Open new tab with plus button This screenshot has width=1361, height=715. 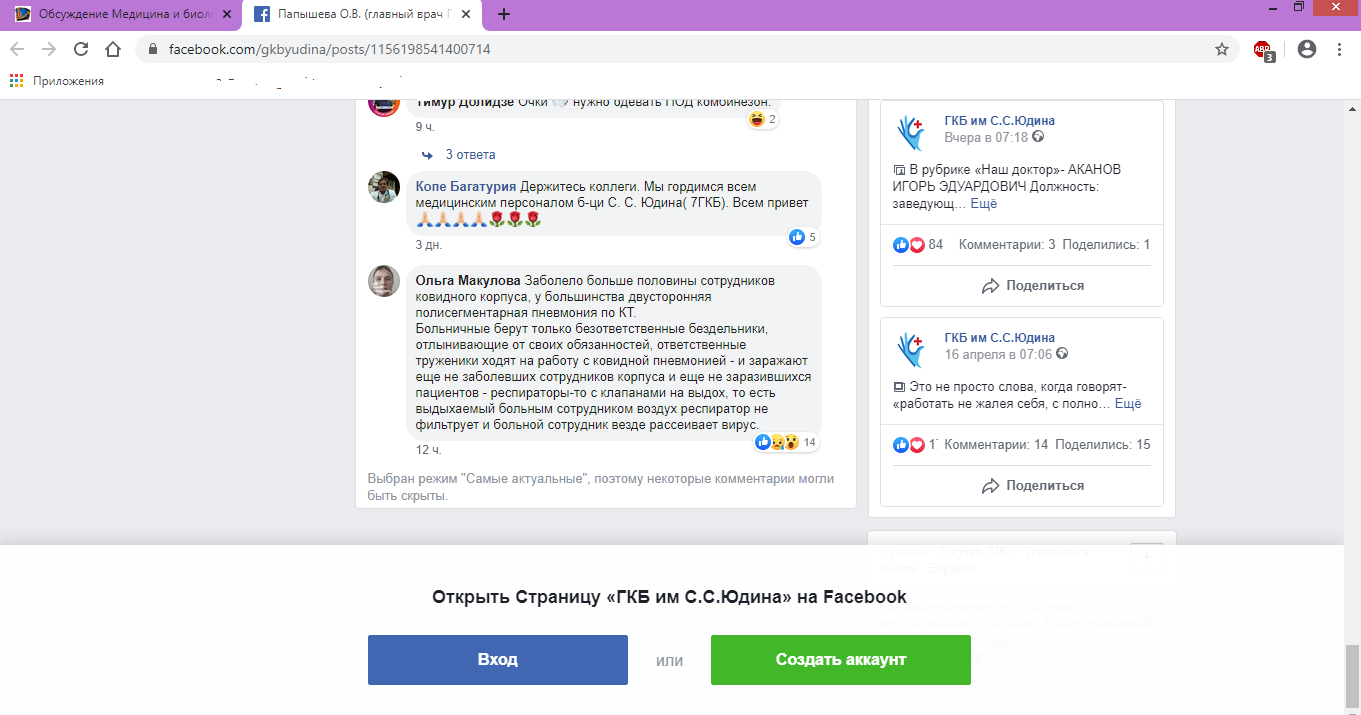[504, 14]
